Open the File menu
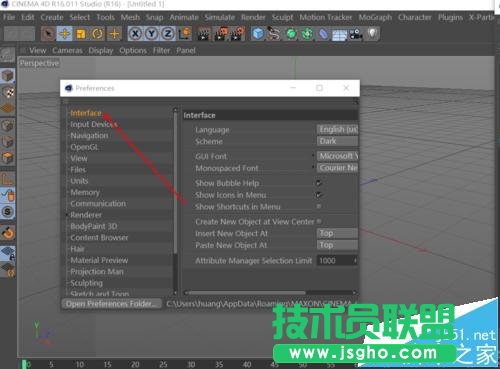Screen dimensions: 500x369 tap(9, 17)
